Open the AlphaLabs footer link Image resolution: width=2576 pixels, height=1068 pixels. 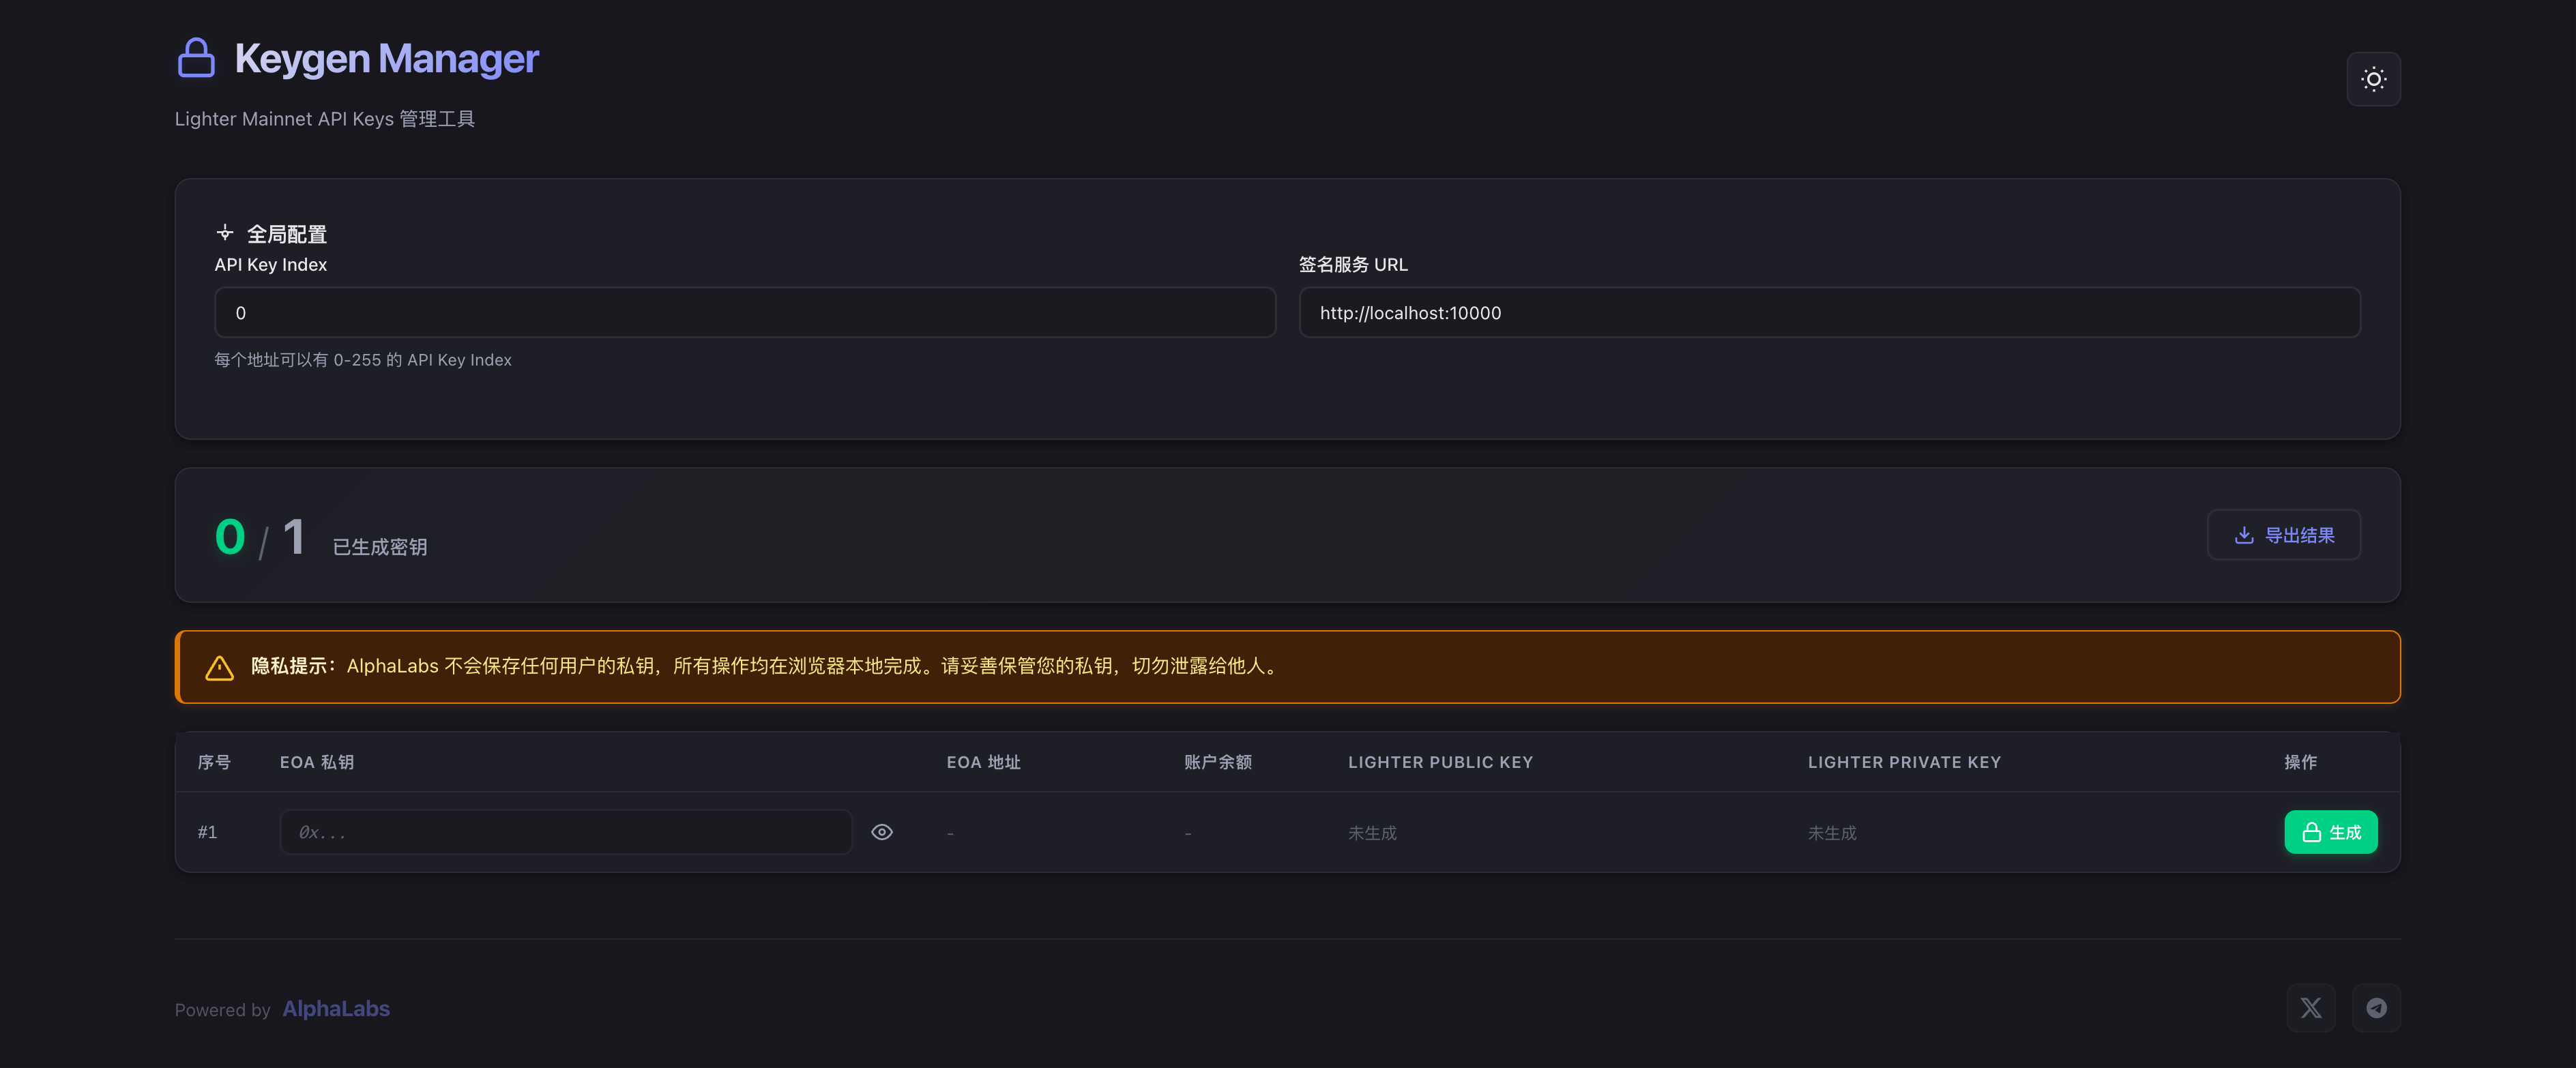click(x=336, y=1009)
